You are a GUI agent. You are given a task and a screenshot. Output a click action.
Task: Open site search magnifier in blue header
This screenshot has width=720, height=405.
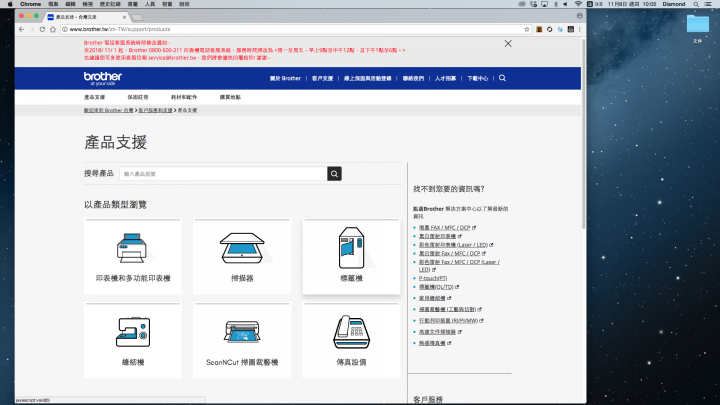click(x=502, y=78)
